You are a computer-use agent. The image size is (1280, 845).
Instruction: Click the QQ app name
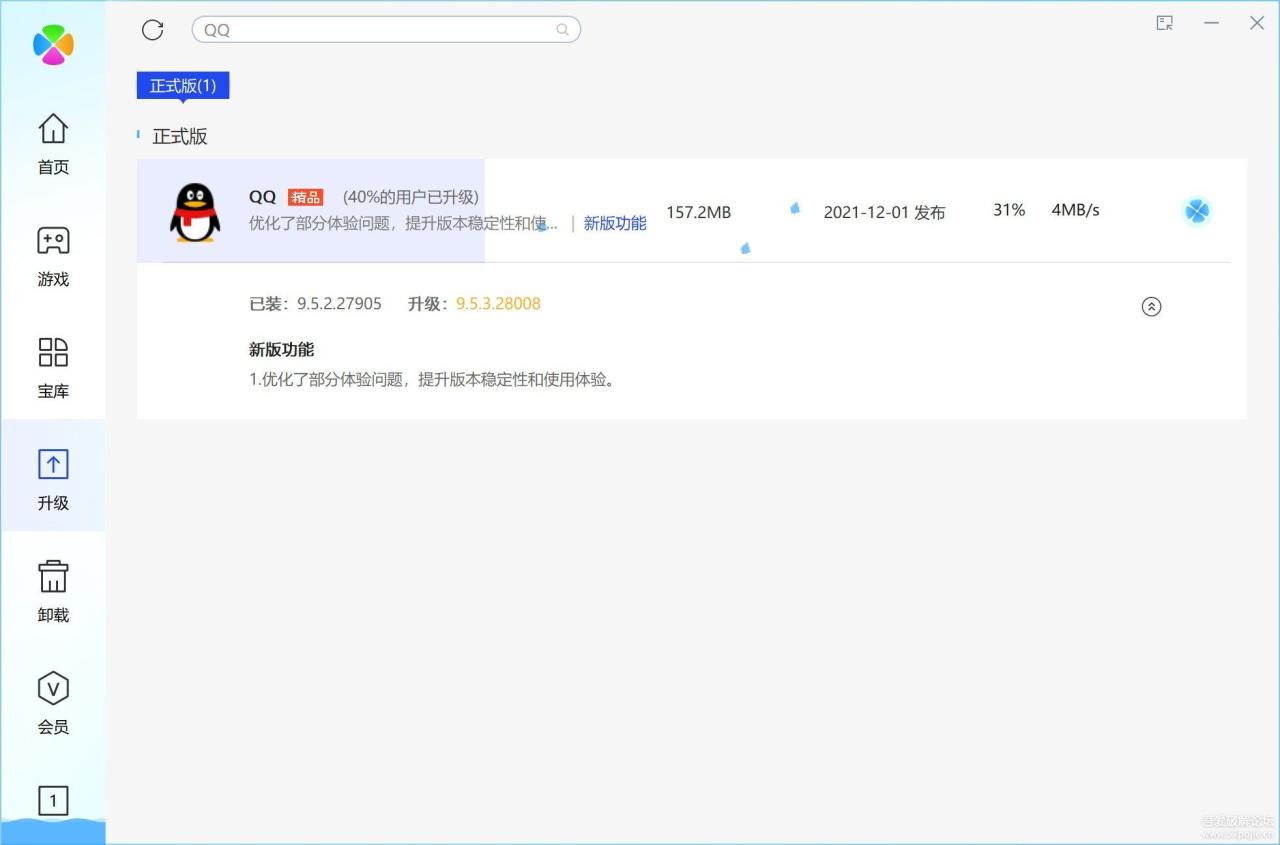pos(262,197)
